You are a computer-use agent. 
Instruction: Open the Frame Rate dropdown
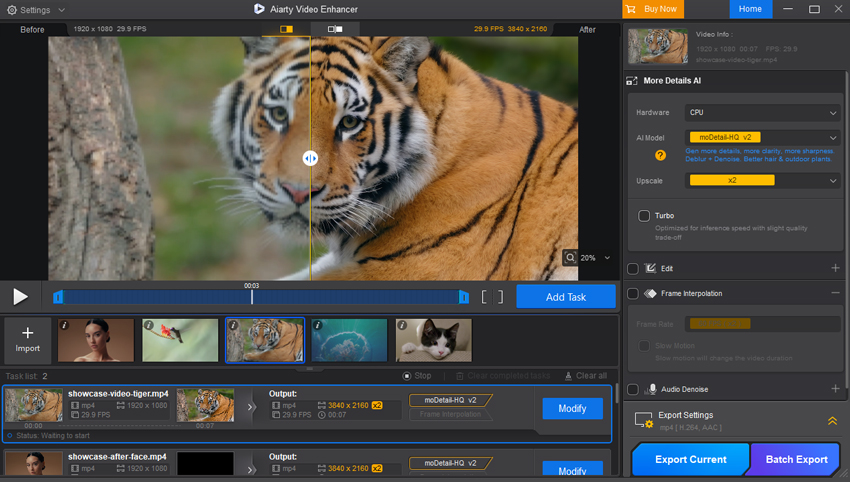coord(763,324)
